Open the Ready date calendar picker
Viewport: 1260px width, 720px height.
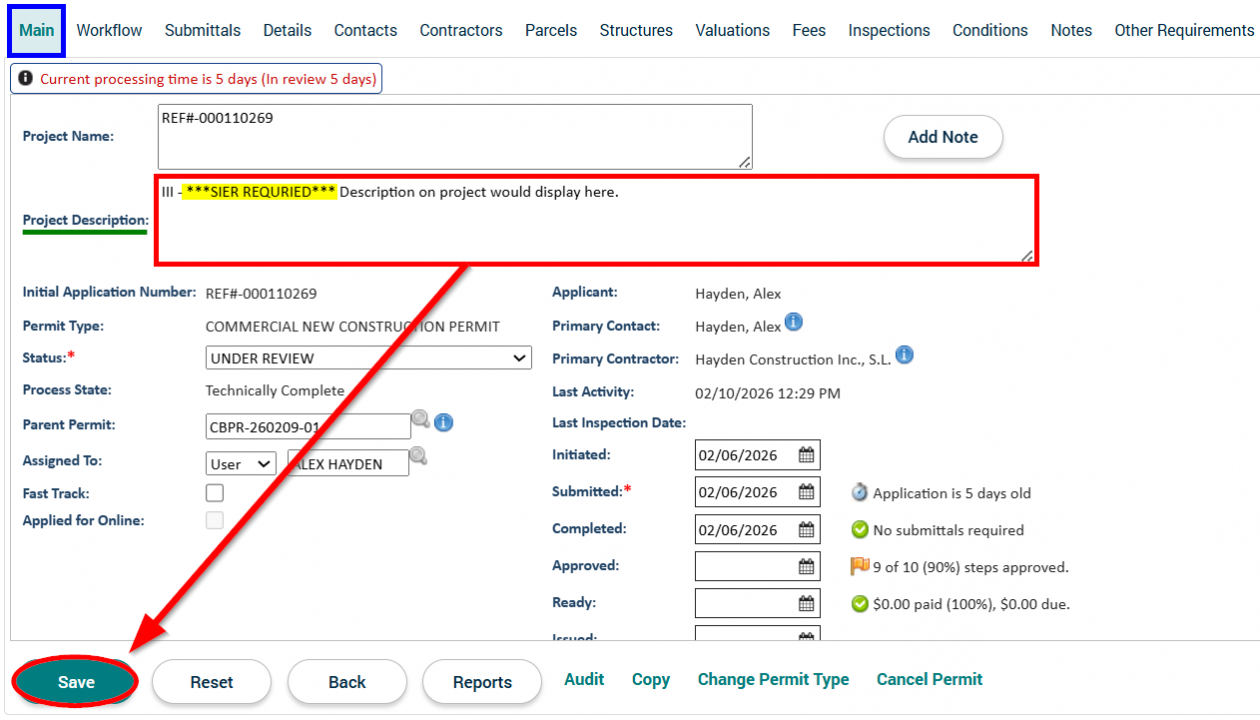click(806, 604)
